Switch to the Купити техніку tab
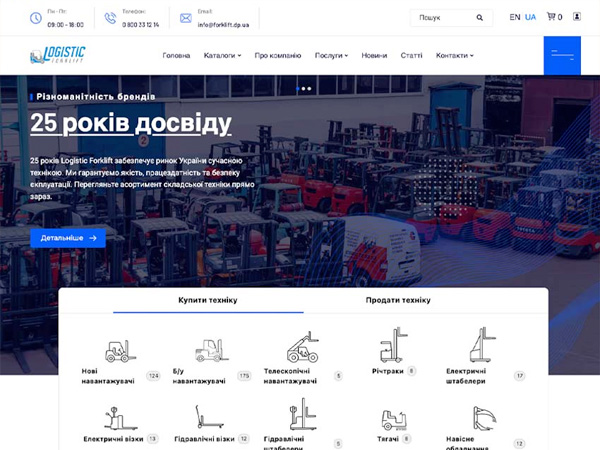Screen dimensions: 600x450 pos(208,300)
